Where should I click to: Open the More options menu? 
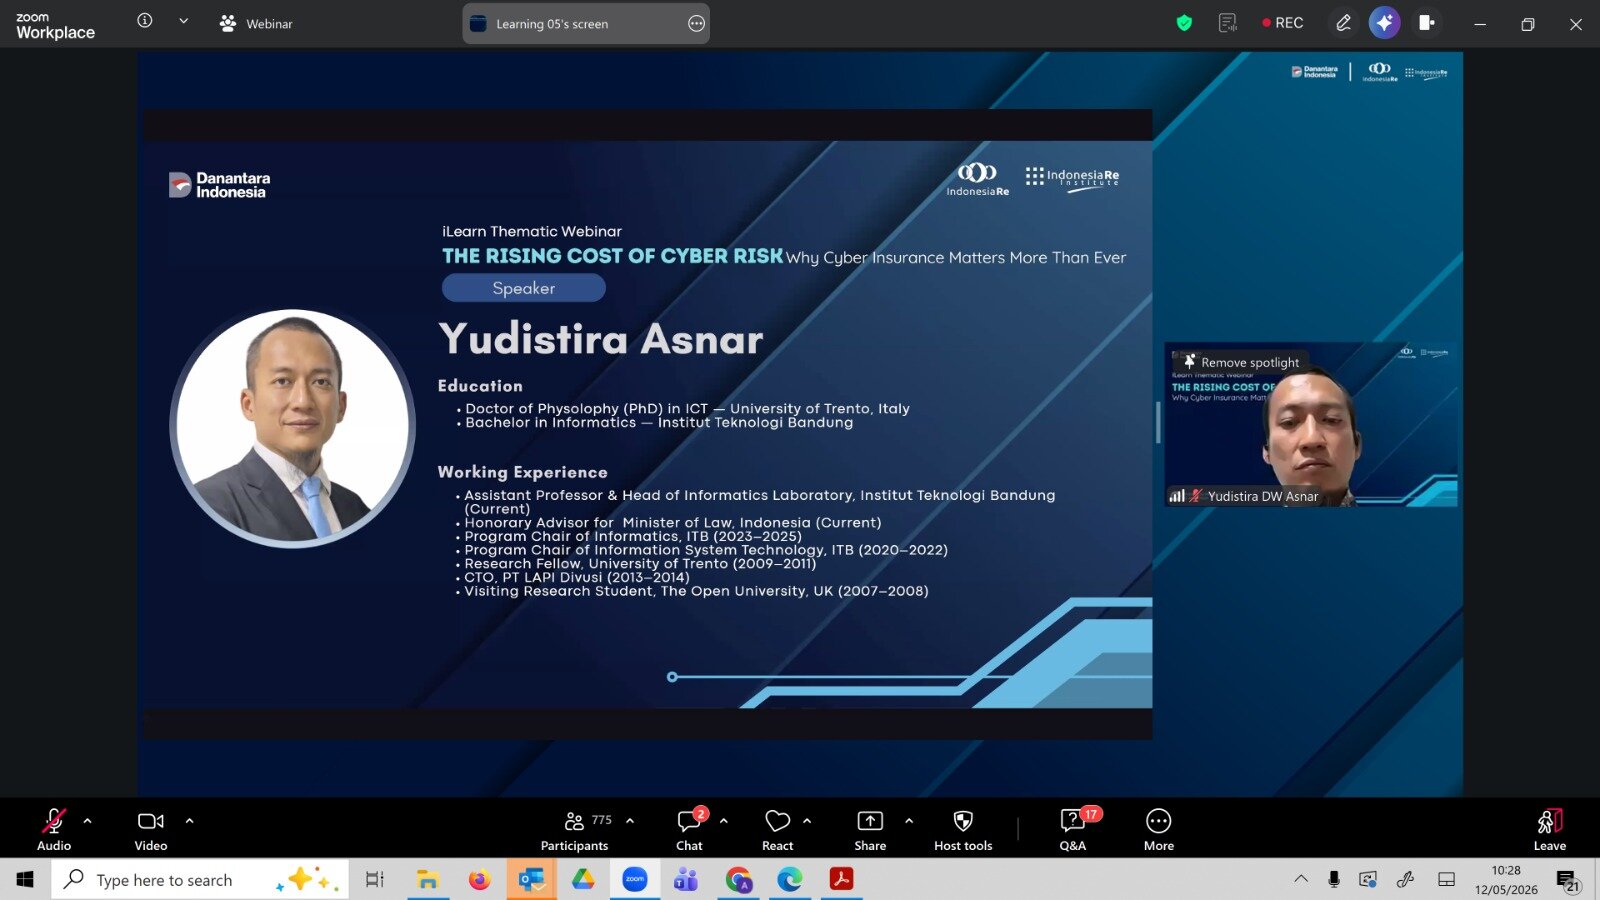[1159, 829]
